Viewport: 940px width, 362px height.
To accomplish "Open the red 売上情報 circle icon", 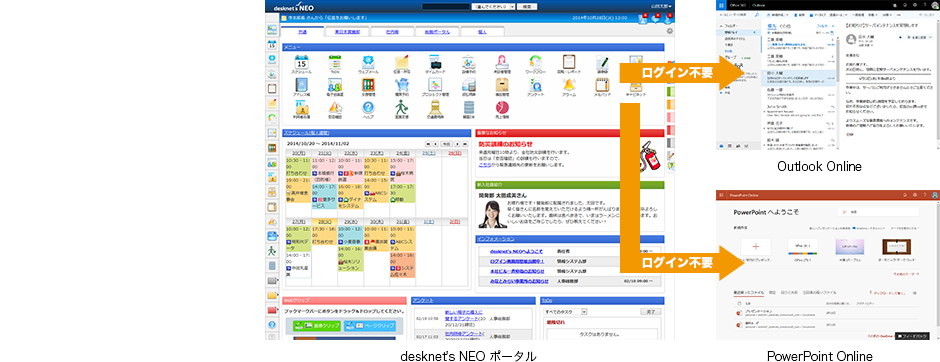I will 502,107.
